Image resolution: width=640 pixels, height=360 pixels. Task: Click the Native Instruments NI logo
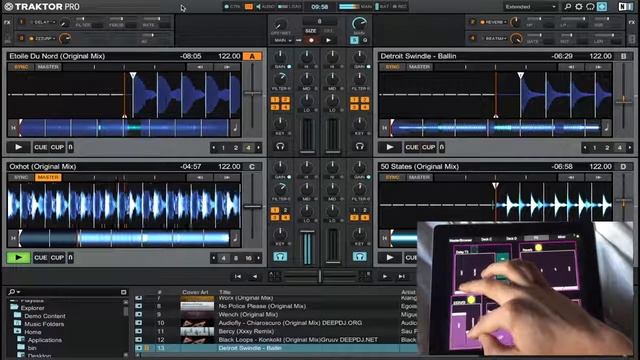(x=625, y=7)
